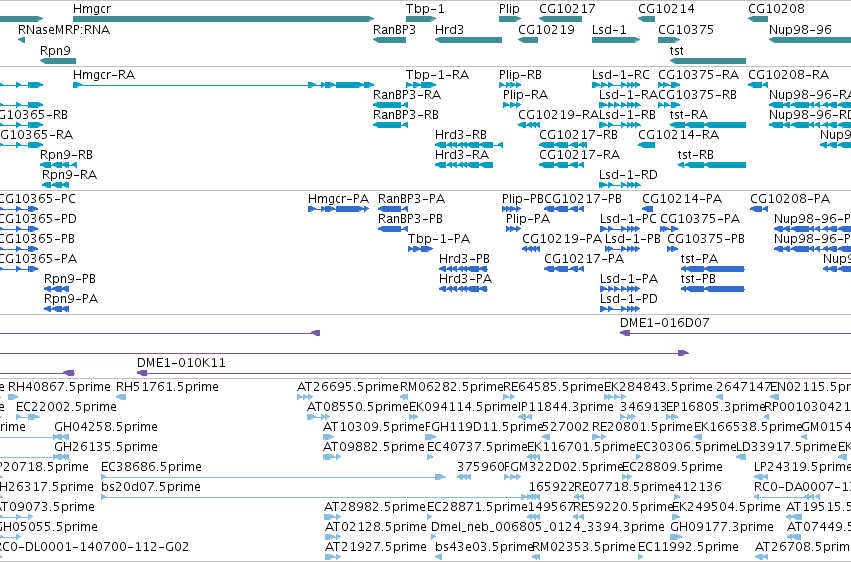The height and width of the screenshot is (562, 851).
Task: Select the CG10208-RA transcript
Action: (x=758, y=85)
